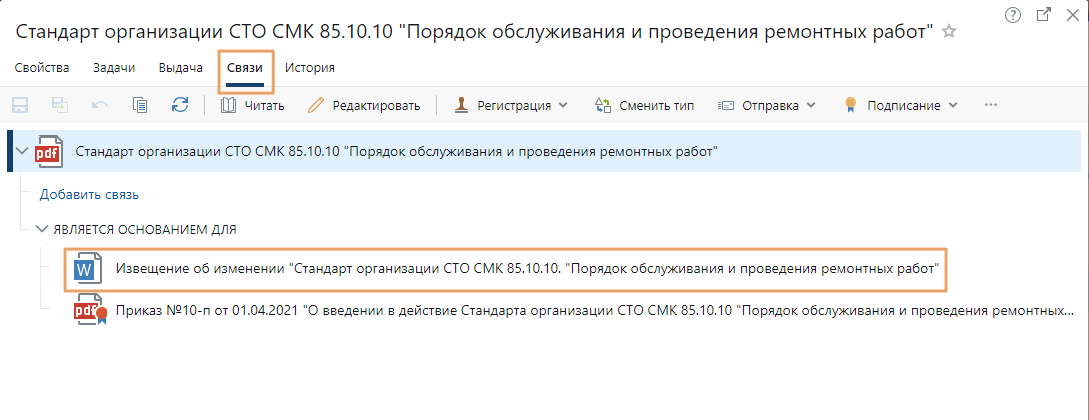Click the undo arrow icon
The width and height of the screenshot is (1089, 420).
[x=100, y=106]
